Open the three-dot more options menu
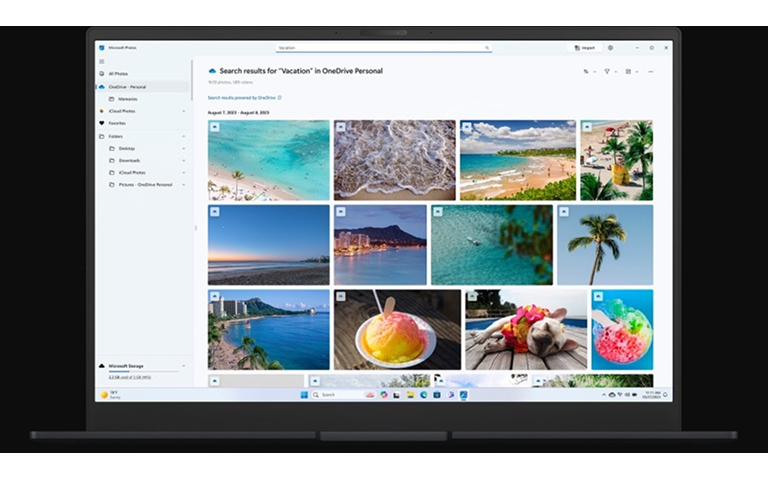Image resolution: width=768 pixels, height=480 pixels. 651,72
